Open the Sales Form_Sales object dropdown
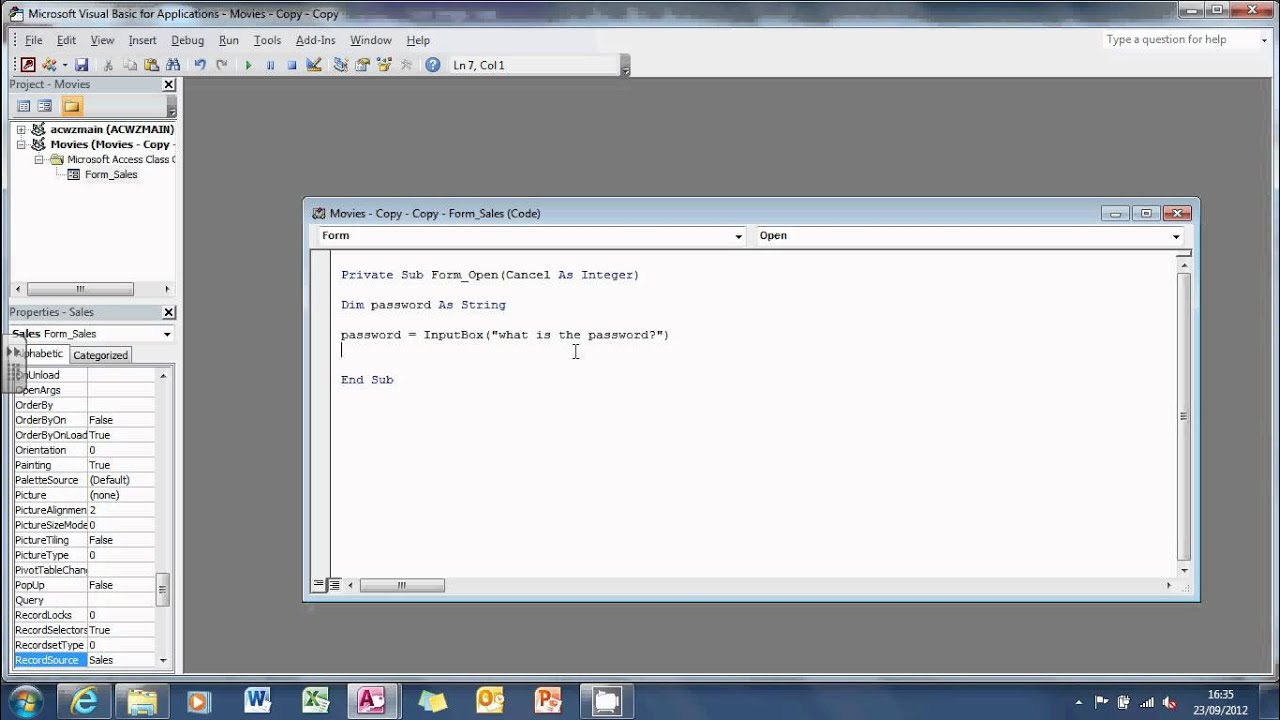1280x720 pixels. click(x=166, y=334)
